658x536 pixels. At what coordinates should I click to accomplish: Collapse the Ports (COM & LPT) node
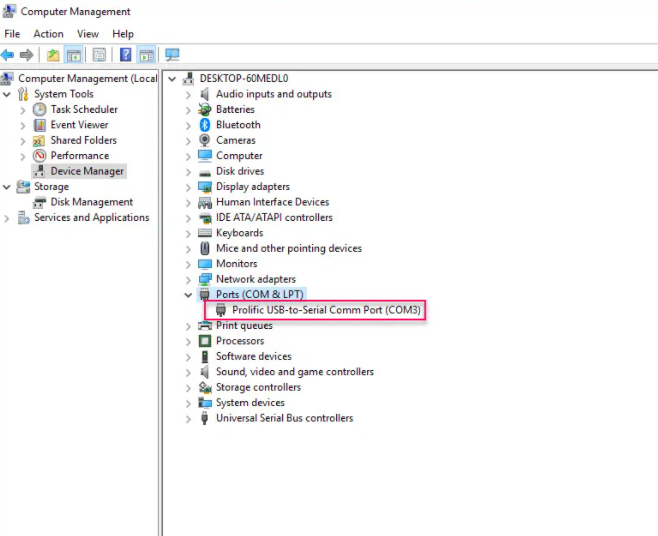pos(188,295)
